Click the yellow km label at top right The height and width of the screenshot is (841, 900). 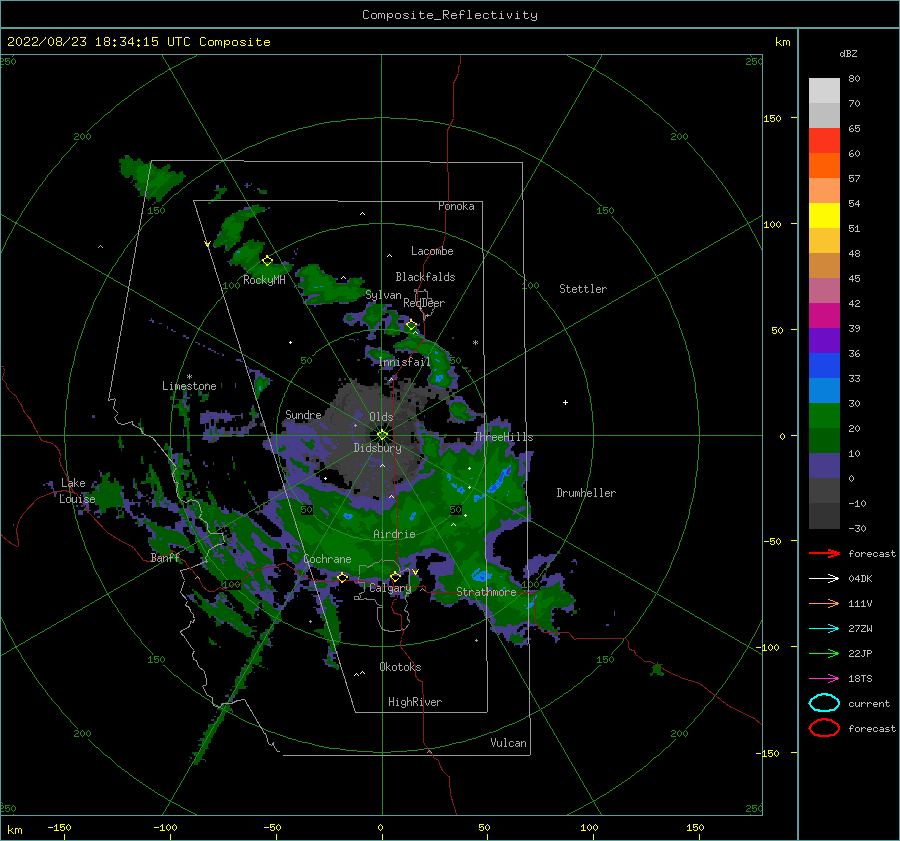[783, 42]
